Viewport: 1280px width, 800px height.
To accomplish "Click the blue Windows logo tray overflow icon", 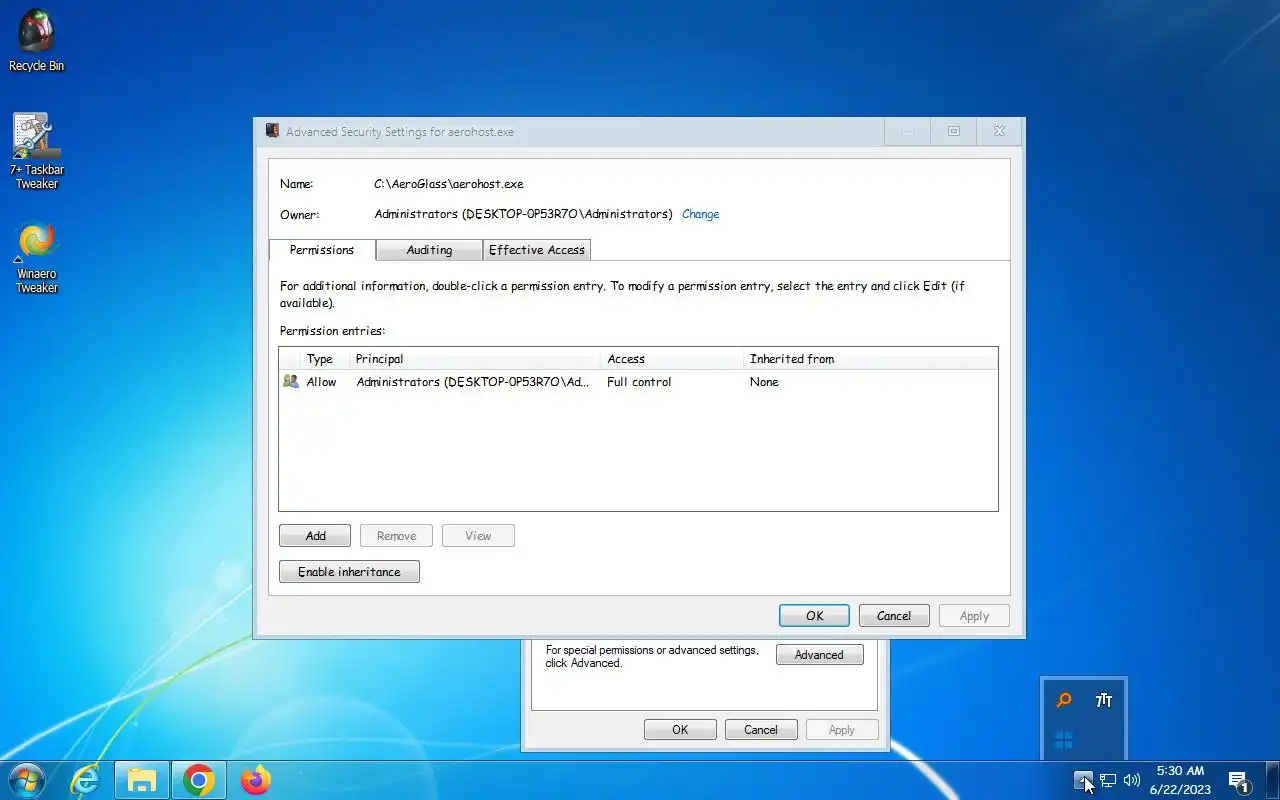I will point(1064,740).
